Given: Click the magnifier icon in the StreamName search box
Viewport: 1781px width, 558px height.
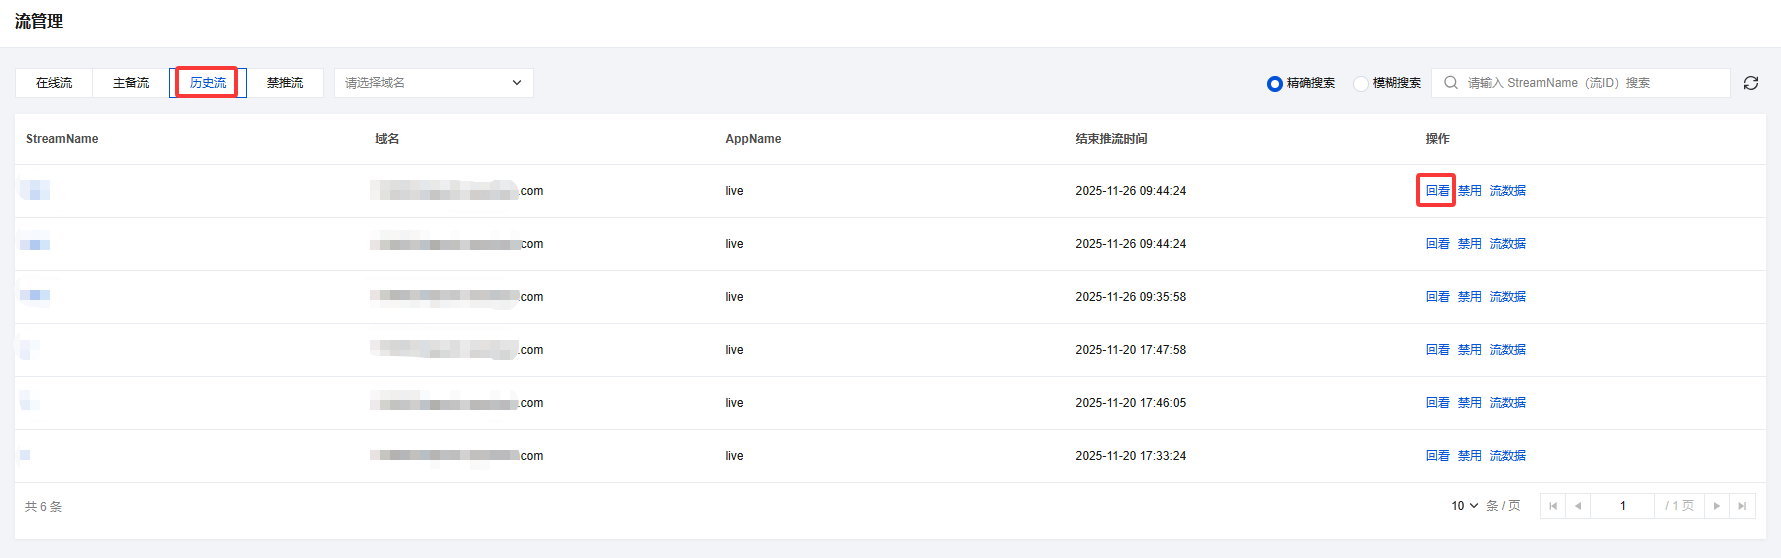Looking at the screenshot, I should (1451, 83).
